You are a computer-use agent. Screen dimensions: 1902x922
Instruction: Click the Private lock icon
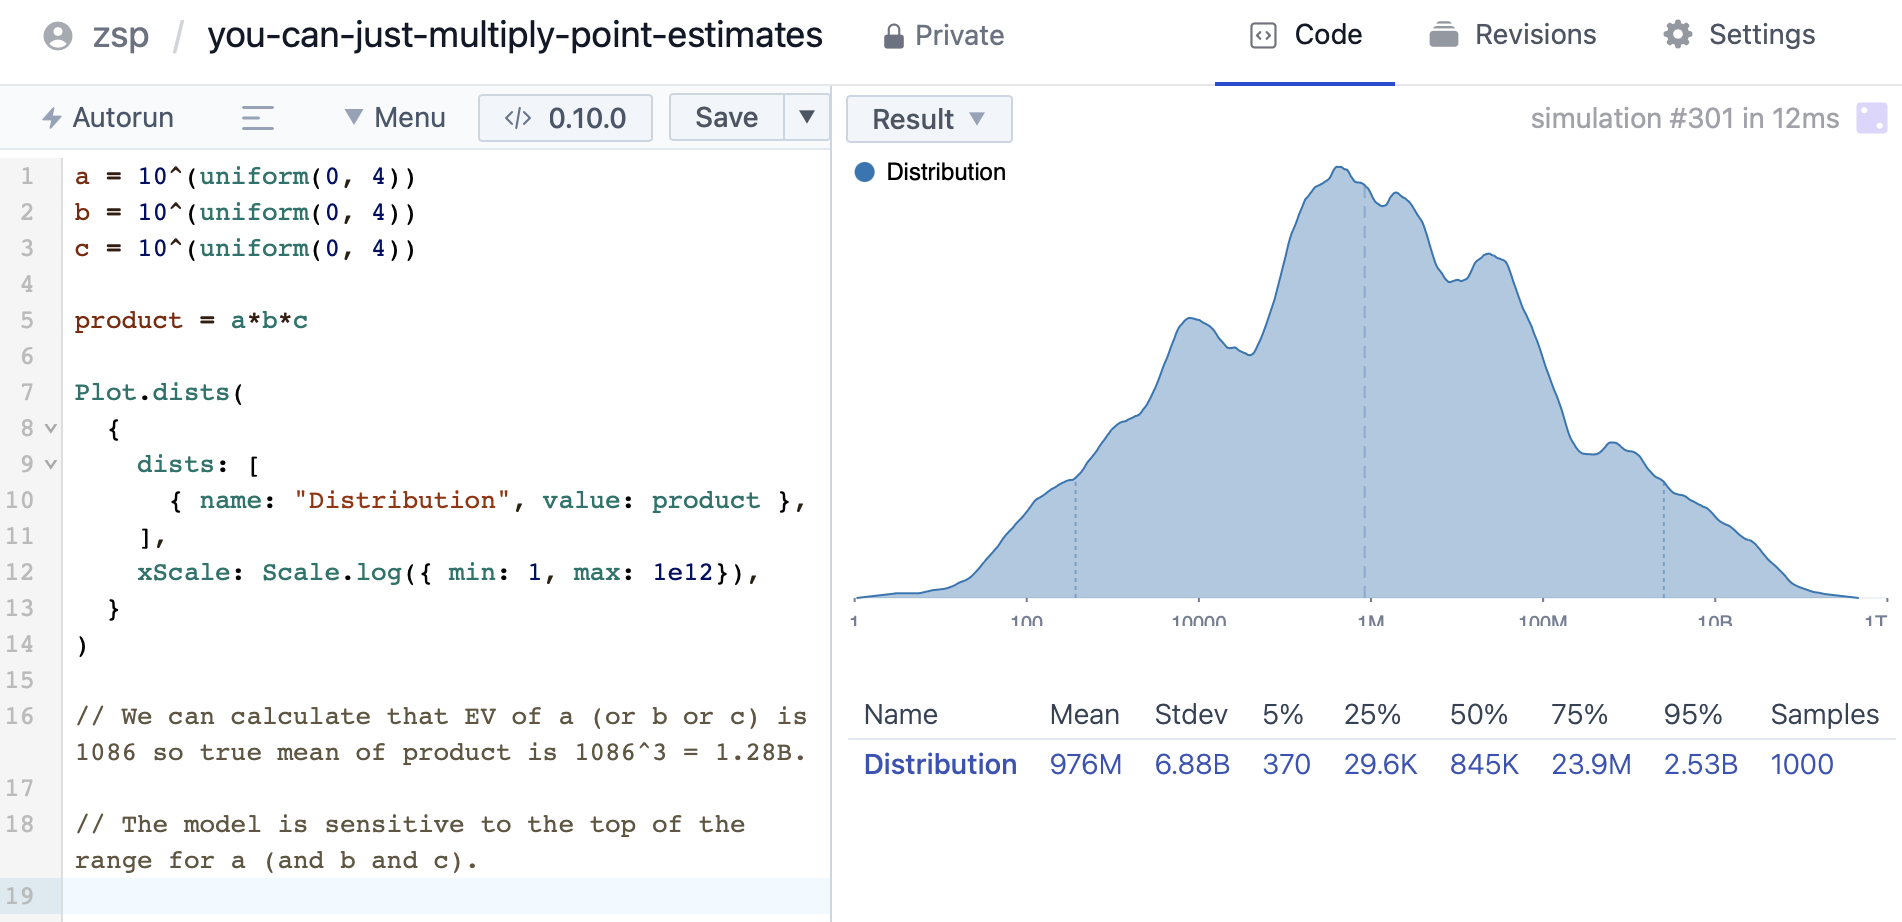(893, 36)
